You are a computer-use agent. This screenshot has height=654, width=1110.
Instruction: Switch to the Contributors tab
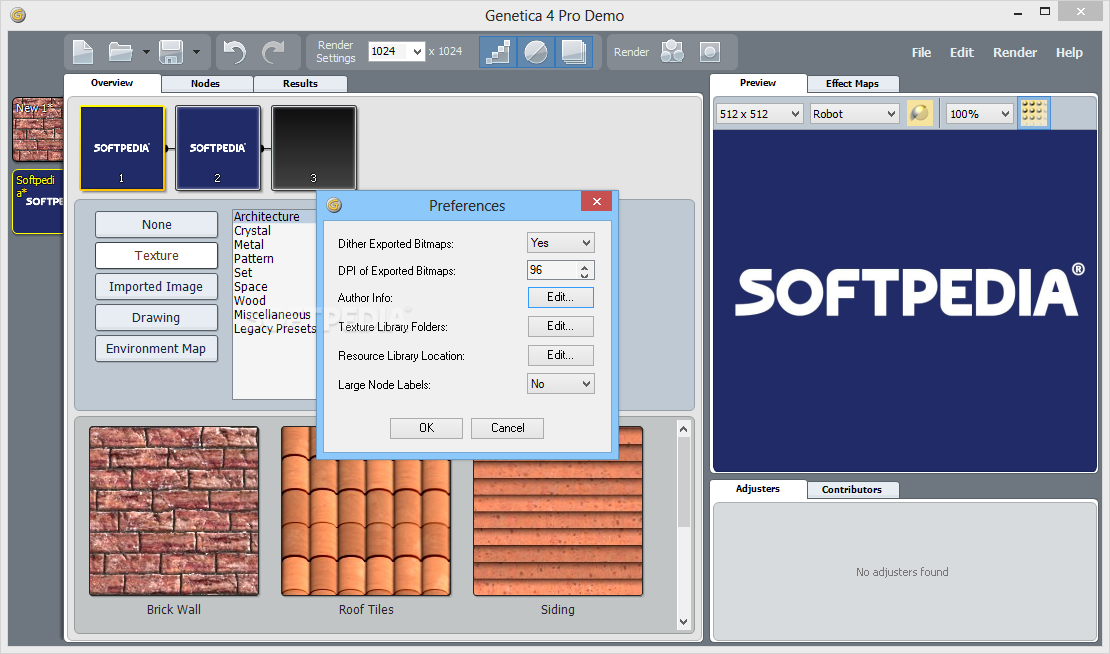pyautogui.click(x=852, y=490)
